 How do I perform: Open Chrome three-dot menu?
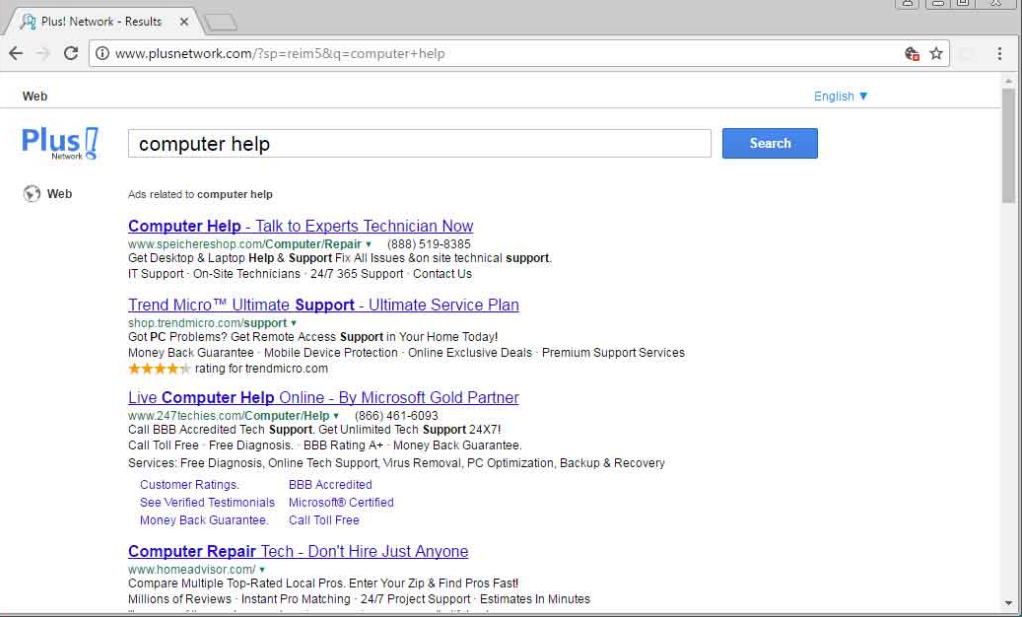[999, 54]
